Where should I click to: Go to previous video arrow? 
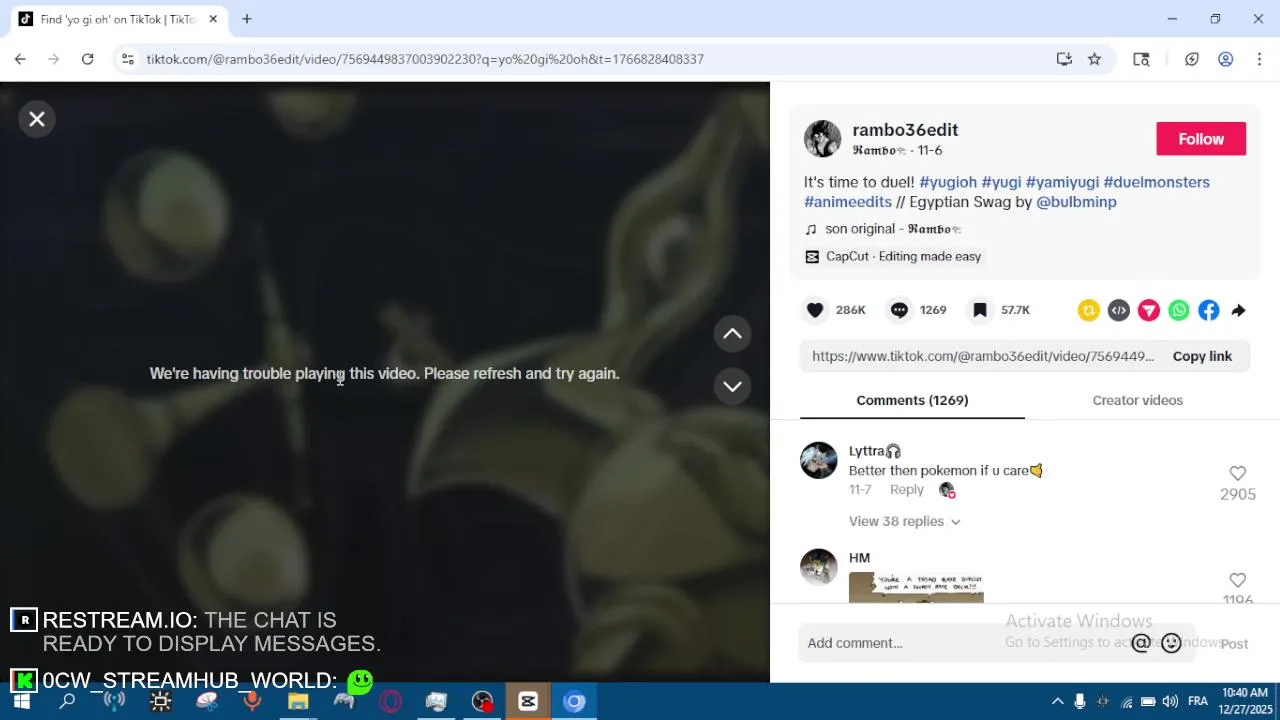(x=732, y=334)
